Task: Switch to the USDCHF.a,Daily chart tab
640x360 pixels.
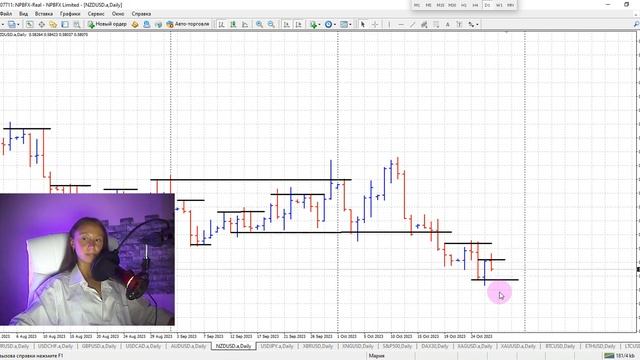Action: [55, 346]
